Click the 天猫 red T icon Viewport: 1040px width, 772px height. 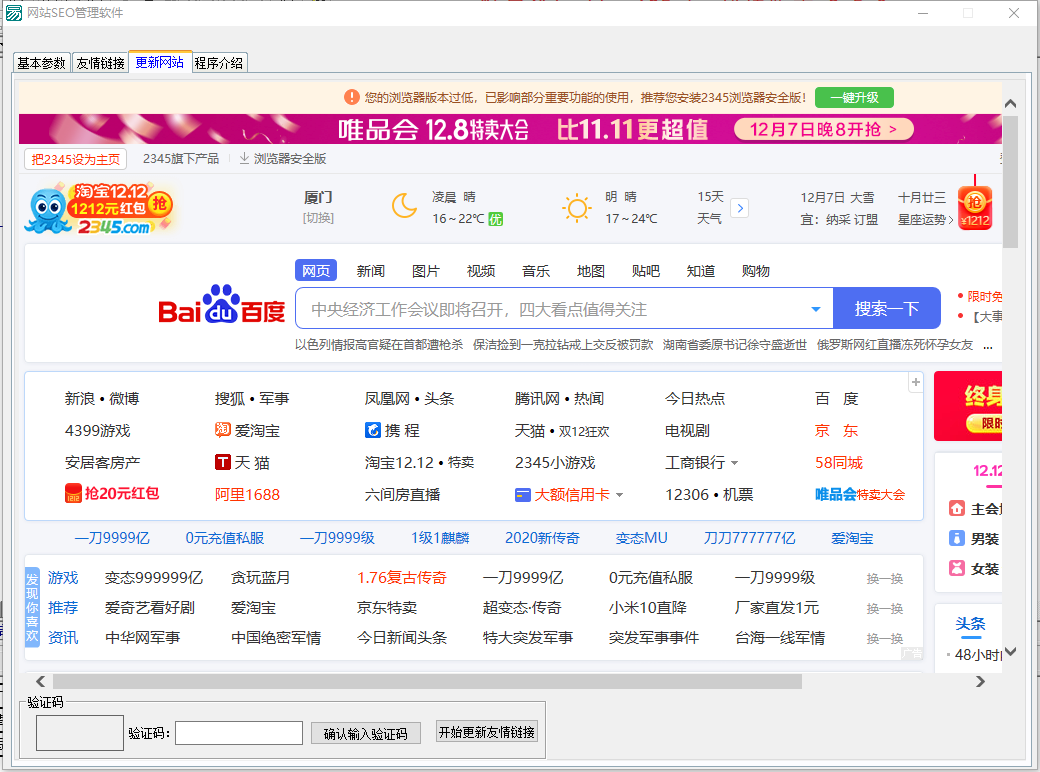[x=223, y=462]
